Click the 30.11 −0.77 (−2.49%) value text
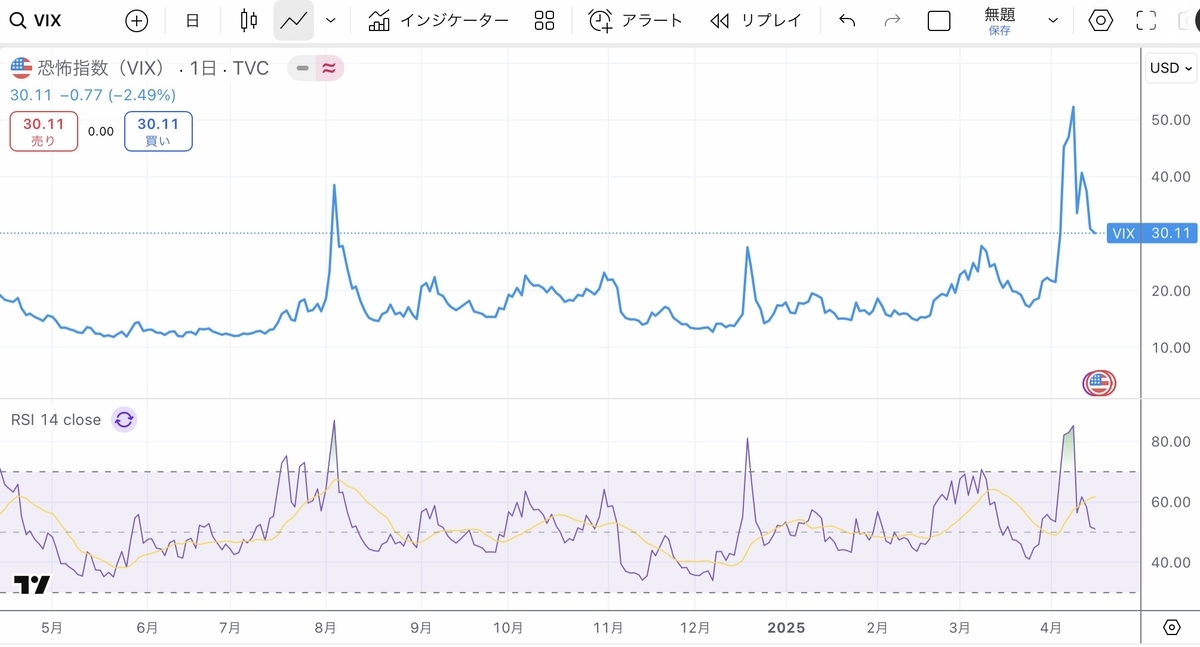The image size is (1200, 647). point(93,95)
